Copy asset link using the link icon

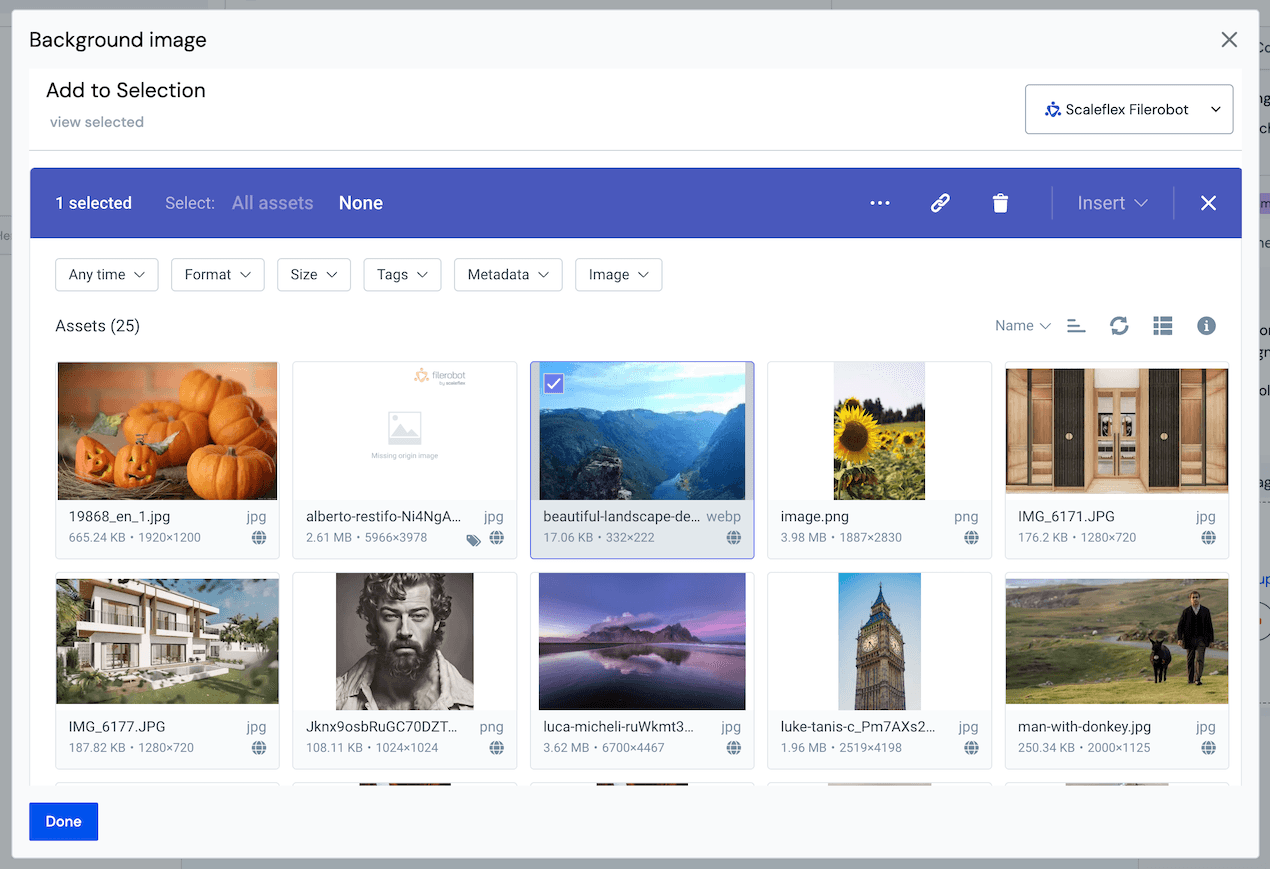(x=940, y=203)
